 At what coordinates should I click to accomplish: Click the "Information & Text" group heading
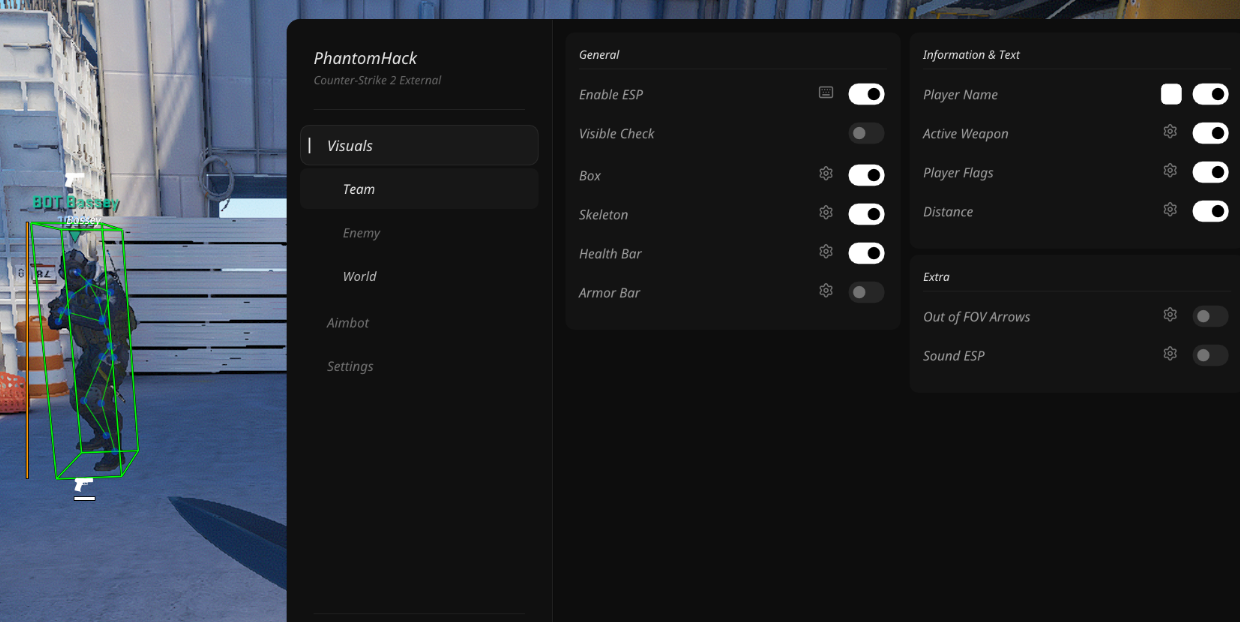point(971,55)
